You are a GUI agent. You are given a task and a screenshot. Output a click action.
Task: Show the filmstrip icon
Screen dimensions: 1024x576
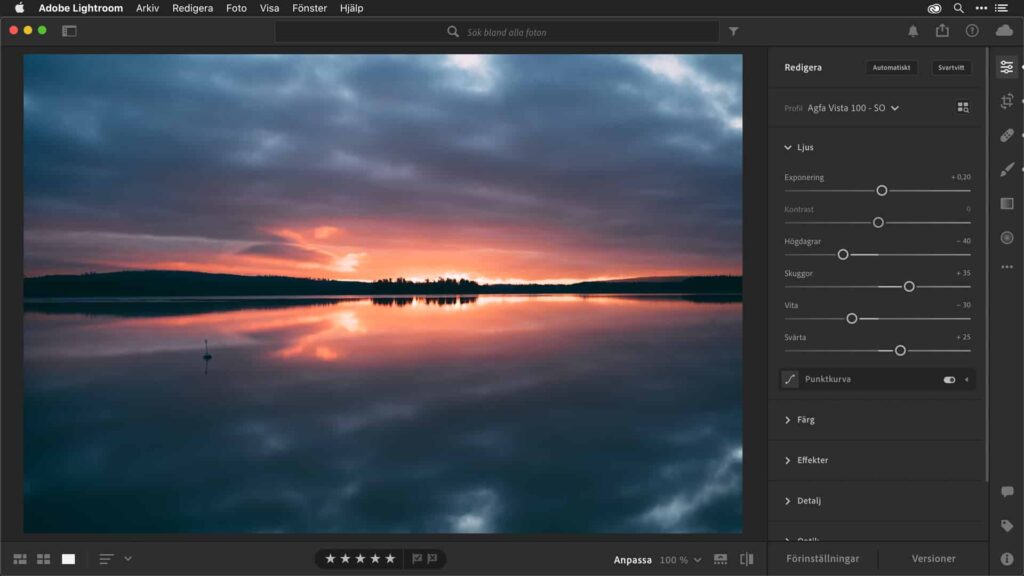720,559
